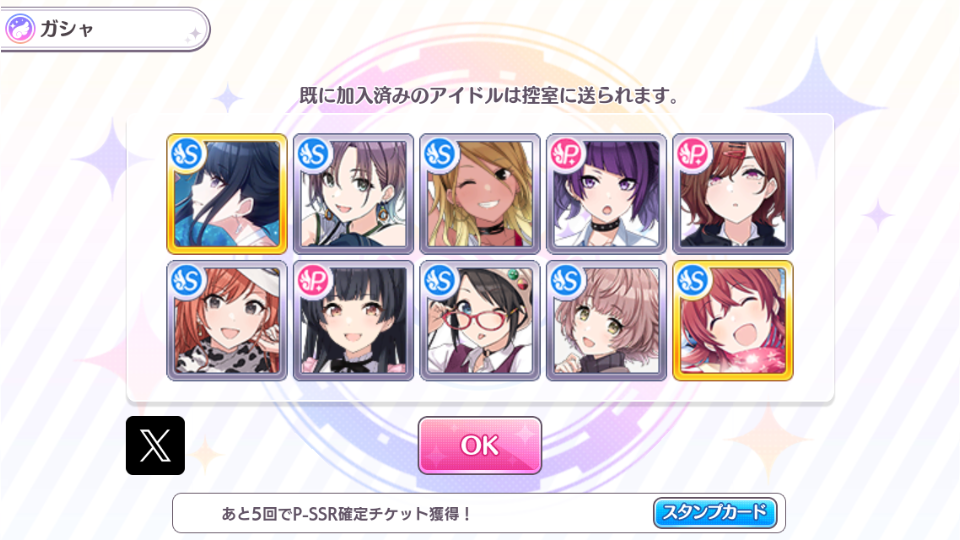Click the S badge on red-haired gold card
This screenshot has height=540, width=960.
pyautogui.click(x=693, y=280)
